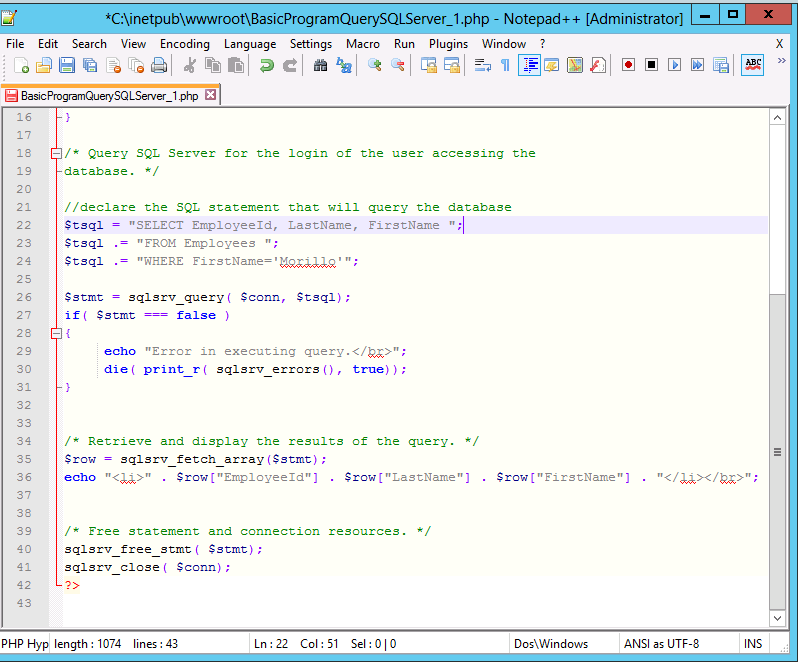Click the Undo arrow icon
Screen dimensions: 798x662
(x=266, y=65)
